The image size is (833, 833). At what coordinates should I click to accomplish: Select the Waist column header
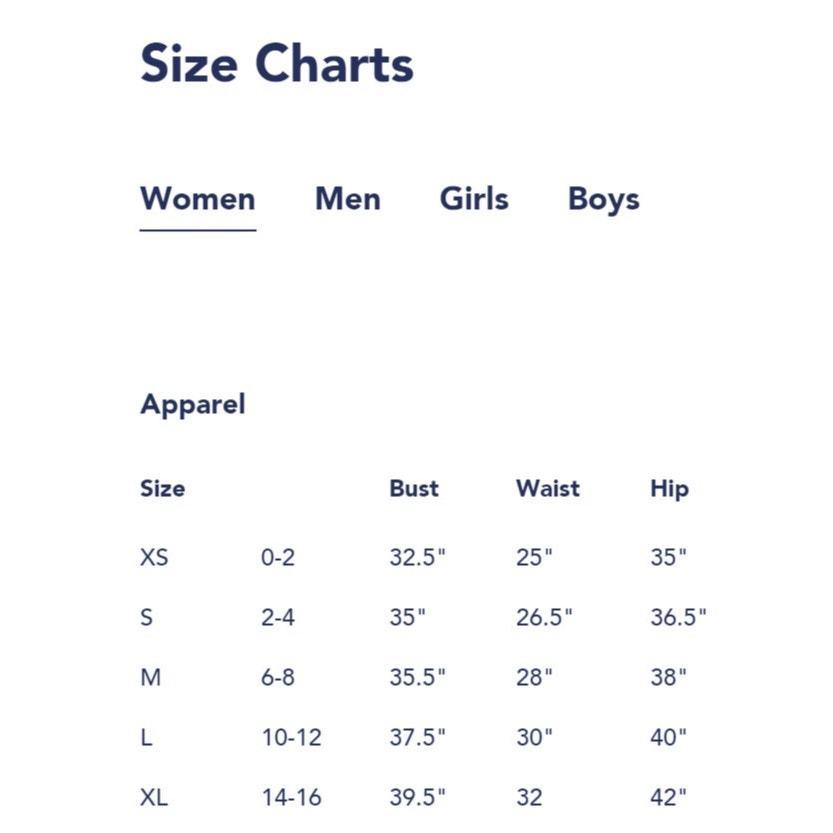pos(548,488)
